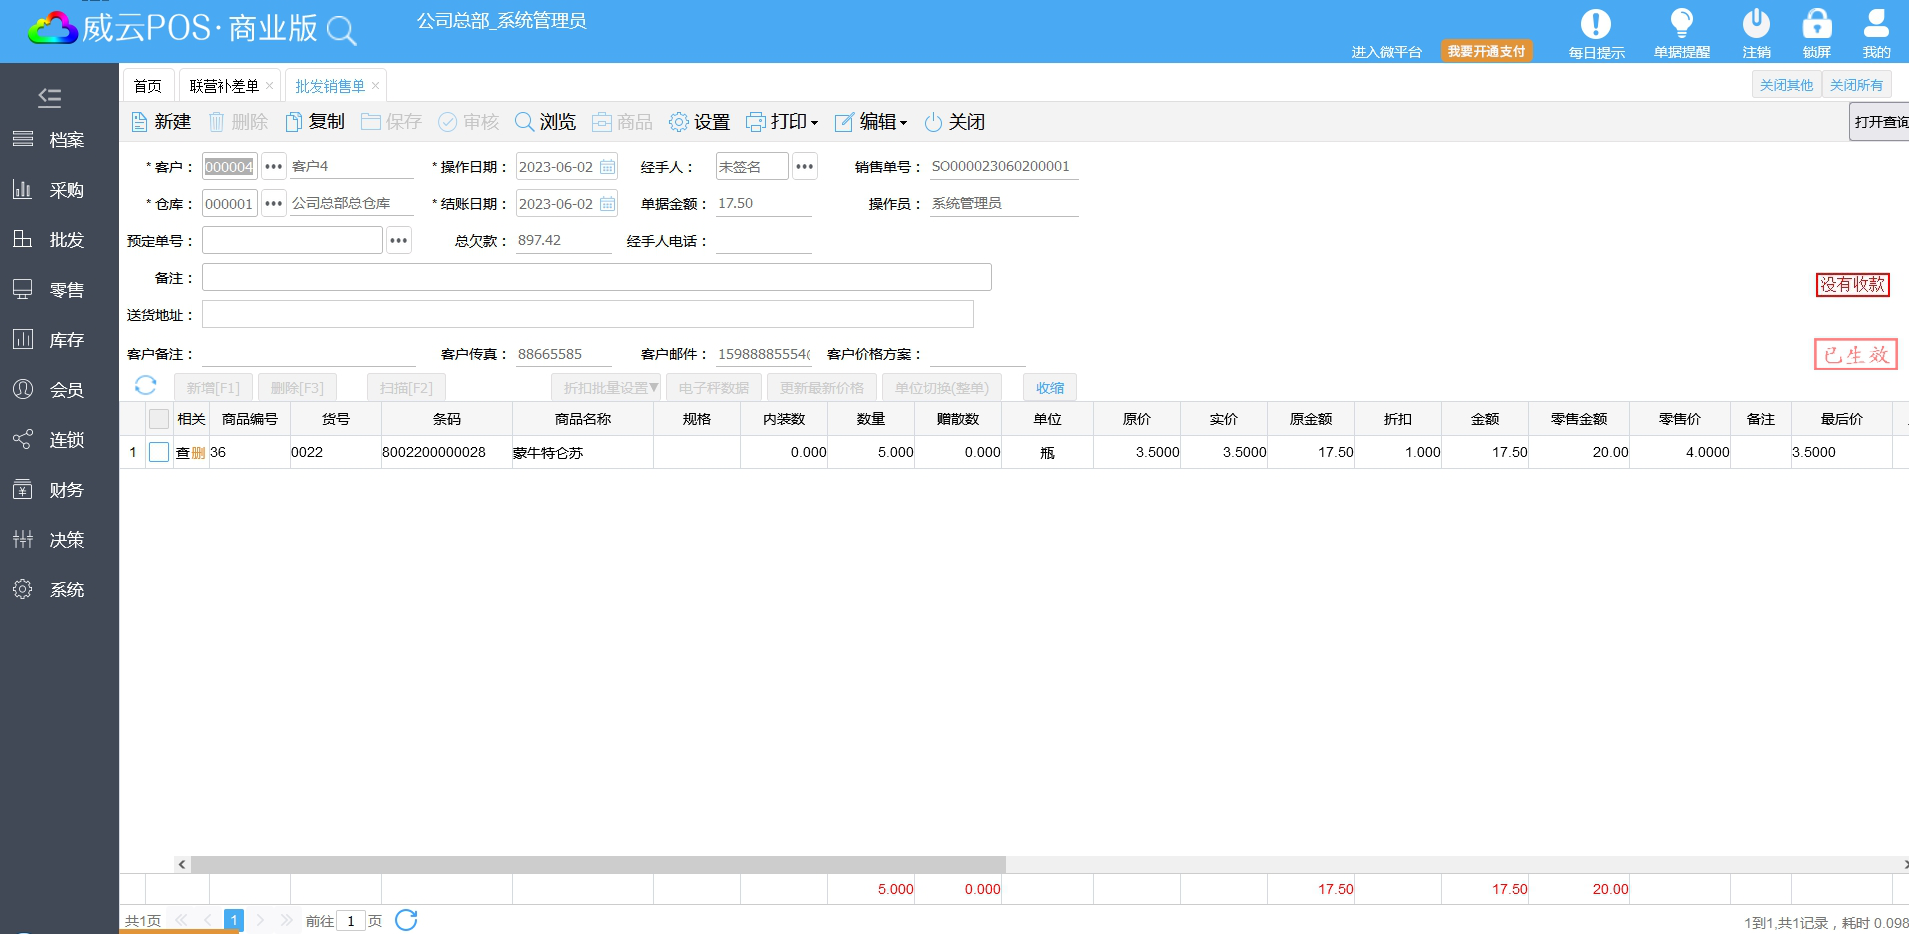The width and height of the screenshot is (1909, 934).
Task: Tick the checkbox in row 1
Action: [159, 452]
